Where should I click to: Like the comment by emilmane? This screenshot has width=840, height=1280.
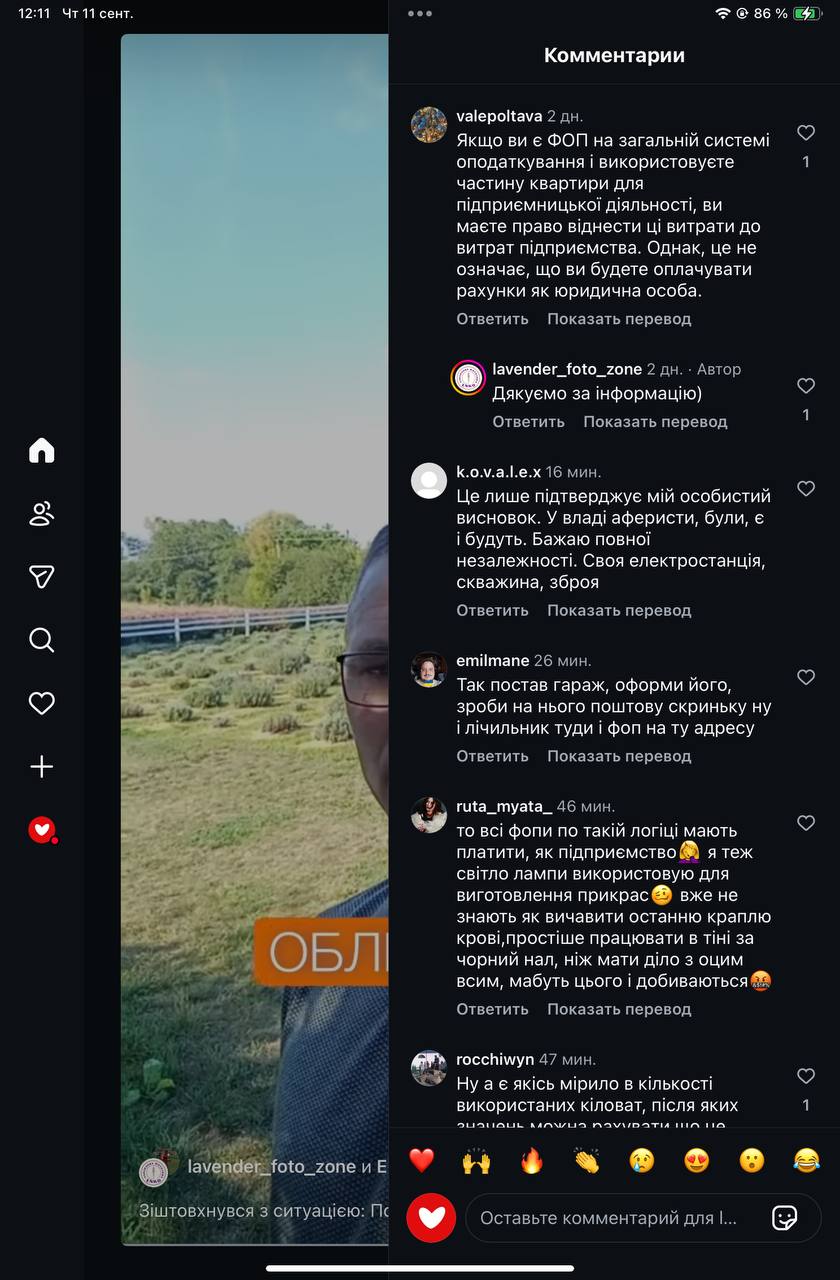coord(806,677)
